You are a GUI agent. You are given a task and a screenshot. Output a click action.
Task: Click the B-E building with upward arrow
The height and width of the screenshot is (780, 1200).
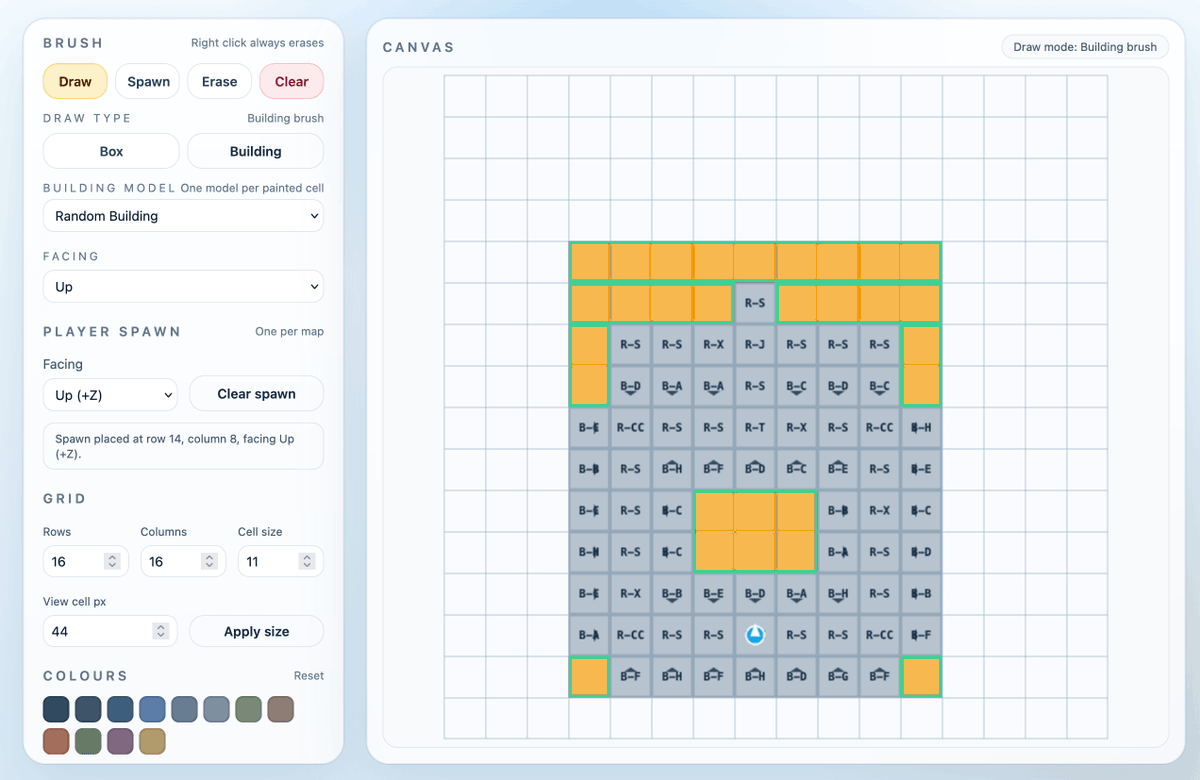[839, 470]
